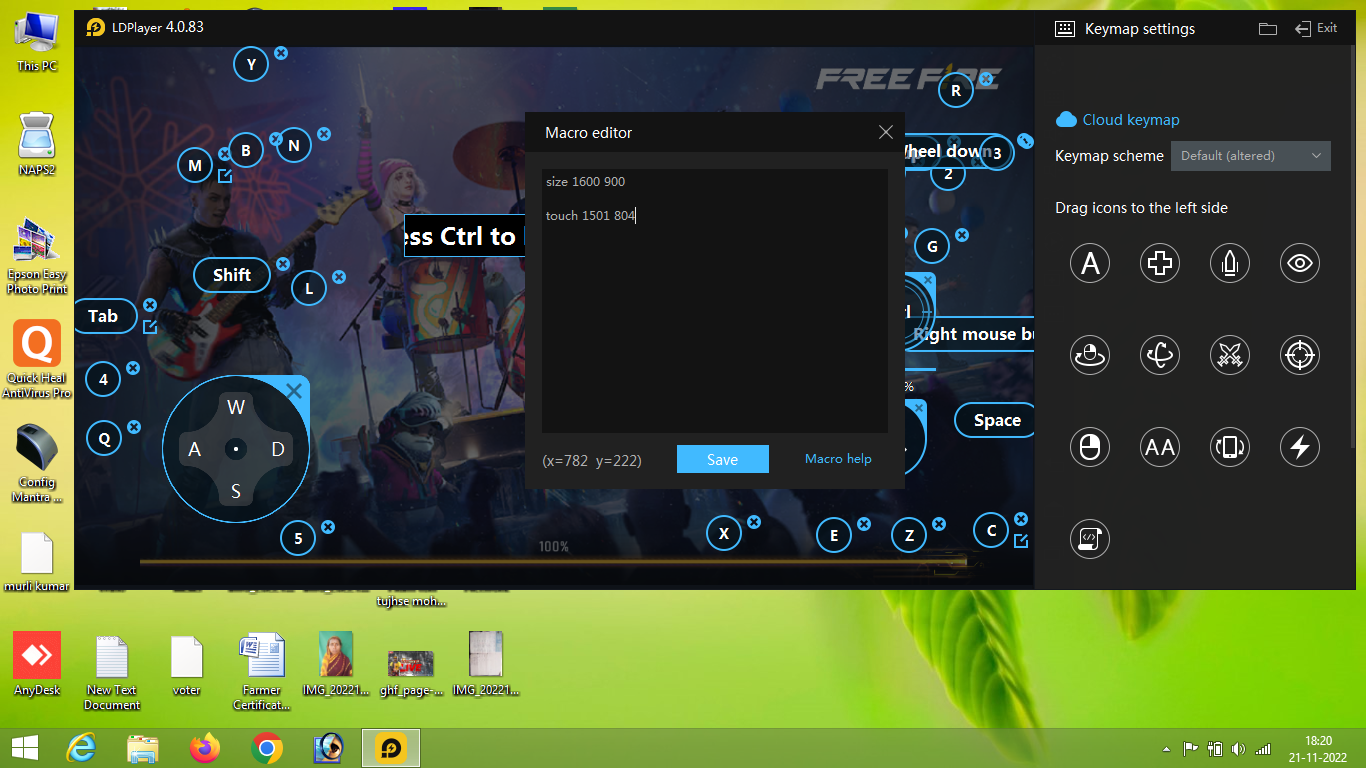Open Firefox from the taskbar
The width and height of the screenshot is (1366, 768).
(204, 747)
